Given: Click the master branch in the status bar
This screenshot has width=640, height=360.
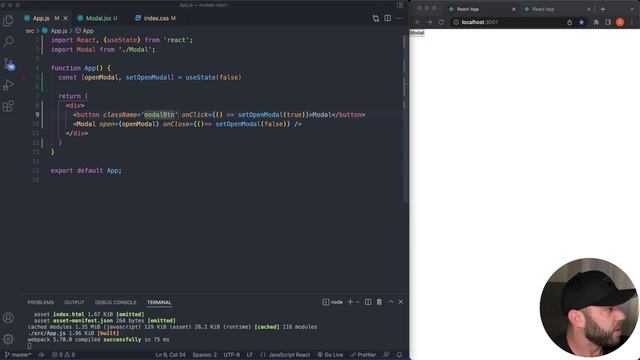Looking at the screenshot, I should (x=18, y=355).
